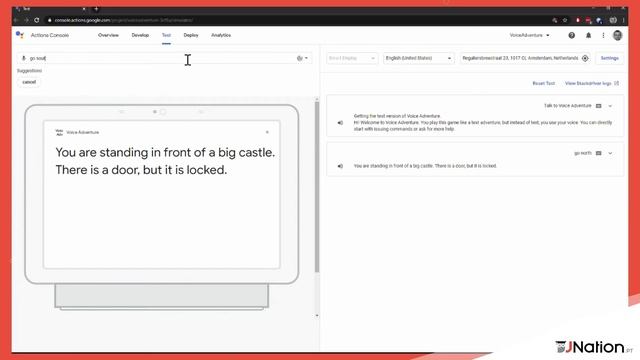Screen dimensions: 640x360
Task: Click the "Suggestions" label
Action: tap(29, 71)
